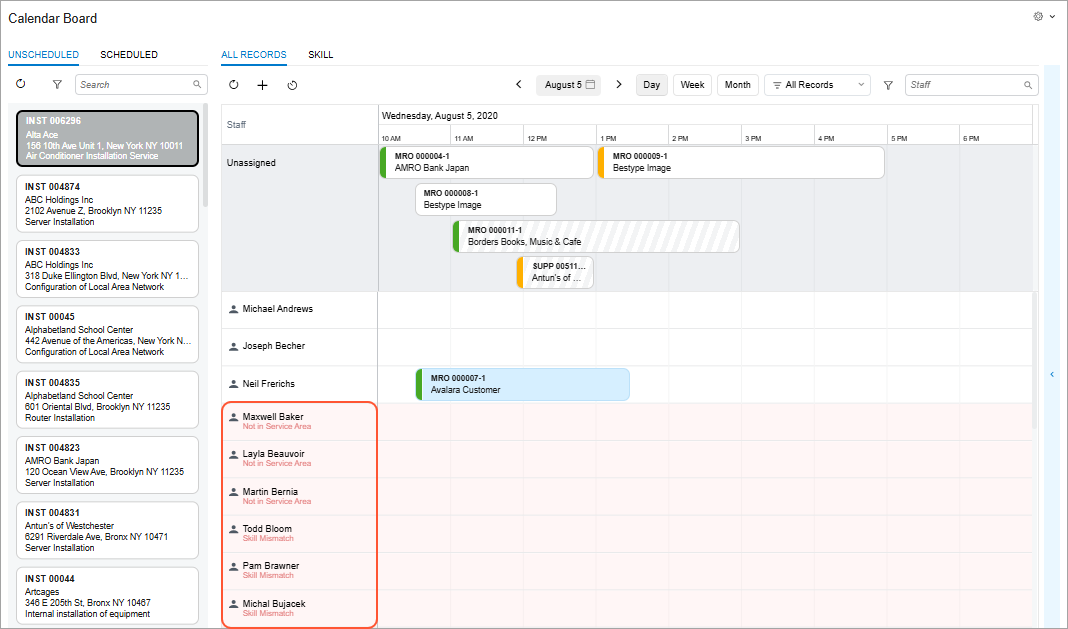
Task: Click the settings gear icon
Action: coord(1038,17)
